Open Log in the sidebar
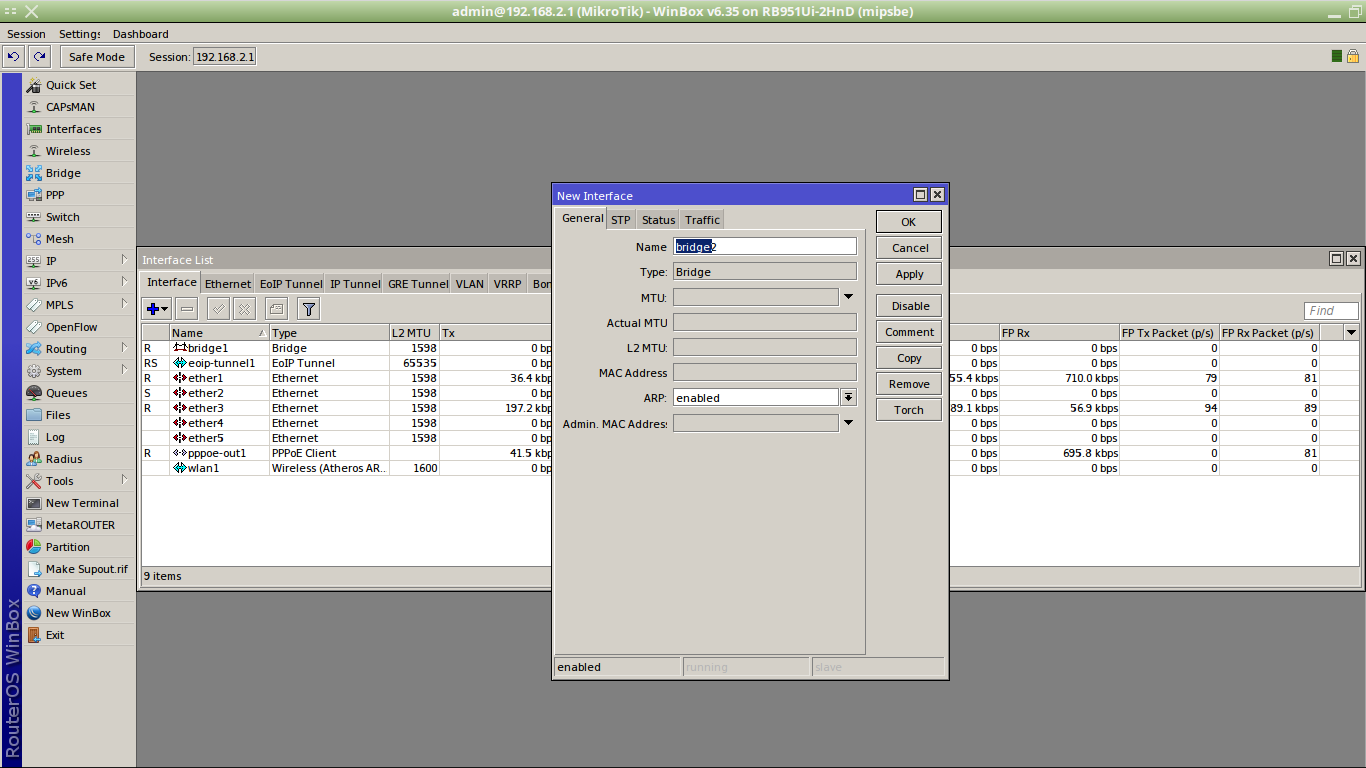The height and width of the screenshot is (768, 1366). tap(78, 437)
